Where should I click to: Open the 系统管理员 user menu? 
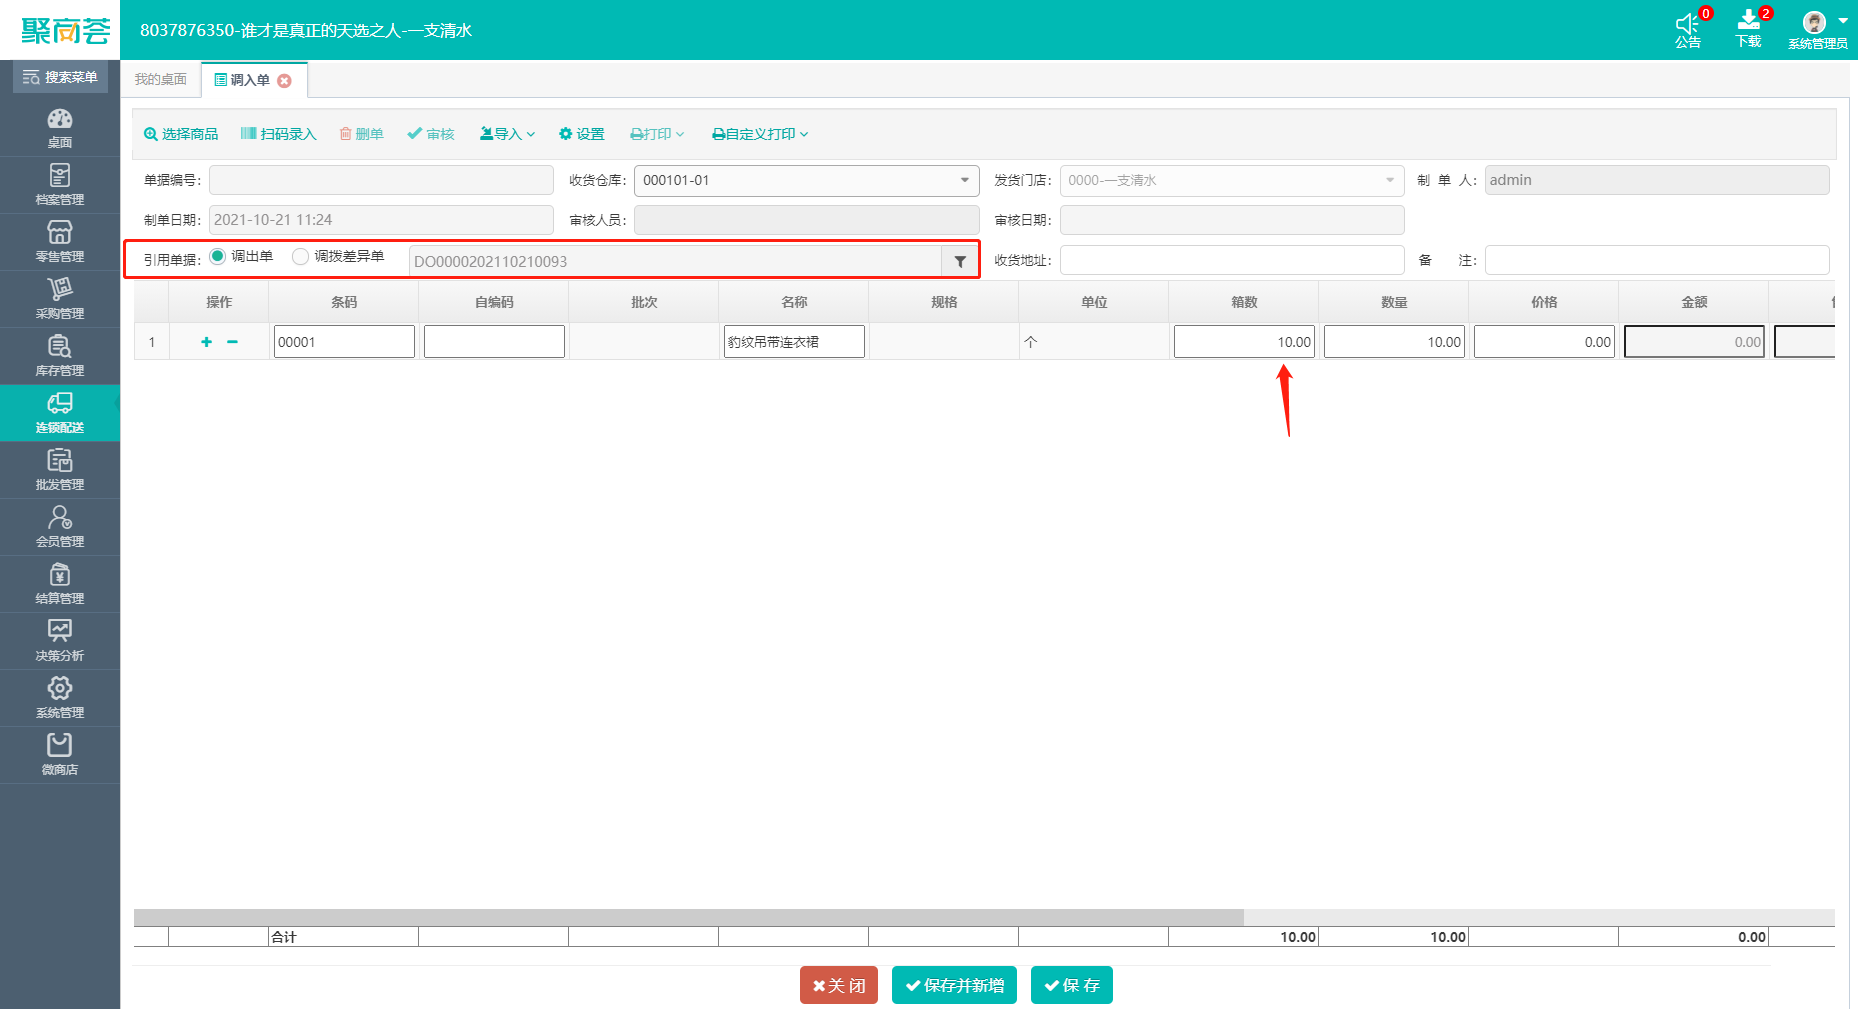click(1818, 30)
